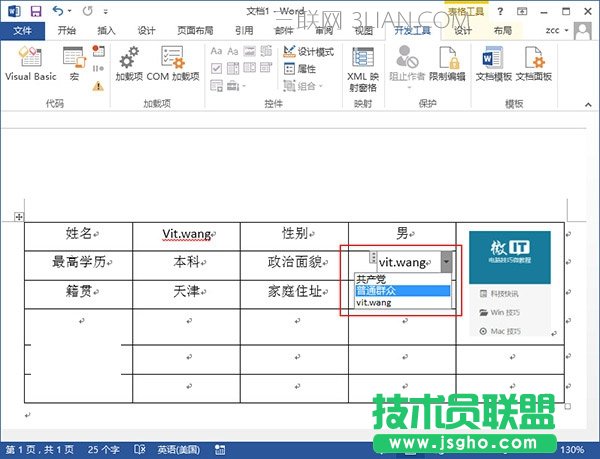Screen dimensions: 600x459
Task: Open 限制编辑 restrict editing pane
Action: pos(447,63)
